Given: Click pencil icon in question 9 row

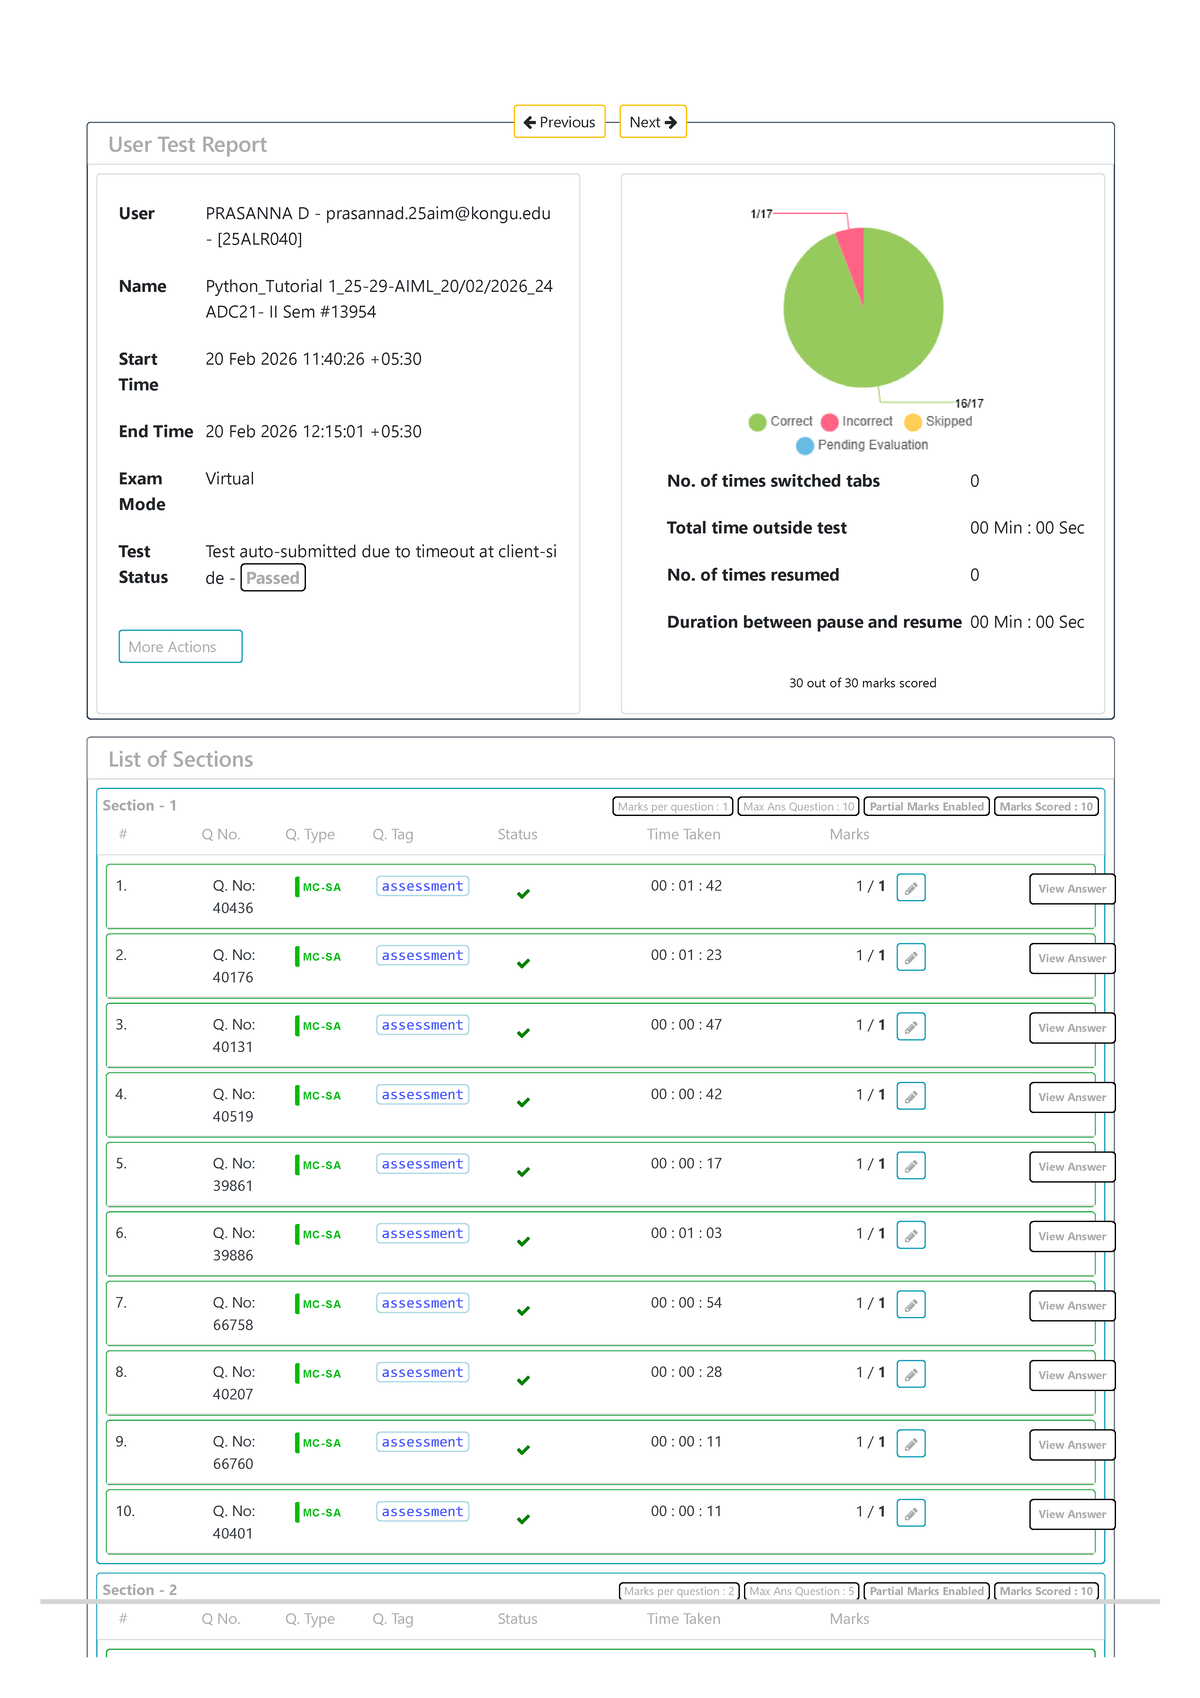Looking at the screenshot, I should click(x=910, y=1444).
